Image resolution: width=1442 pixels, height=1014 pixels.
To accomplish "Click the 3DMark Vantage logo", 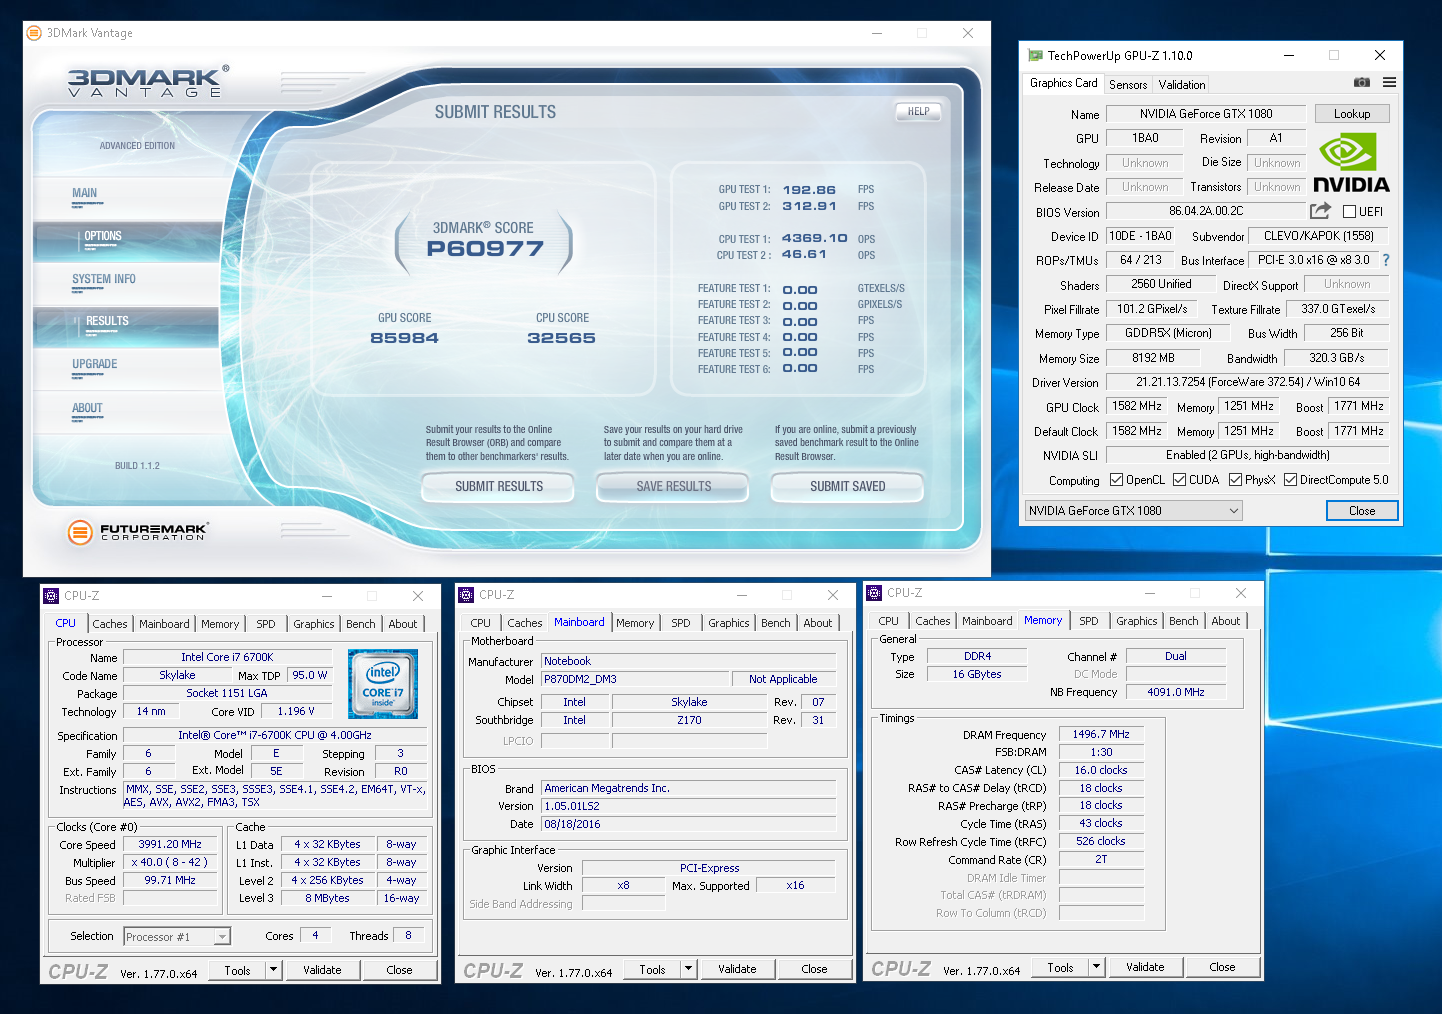I will [148, 81].
